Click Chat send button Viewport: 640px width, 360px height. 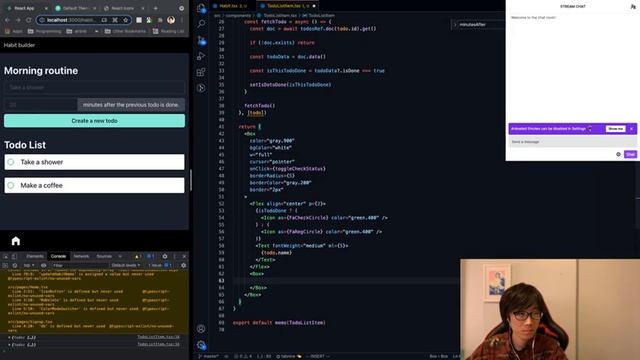tap(630, 154)
